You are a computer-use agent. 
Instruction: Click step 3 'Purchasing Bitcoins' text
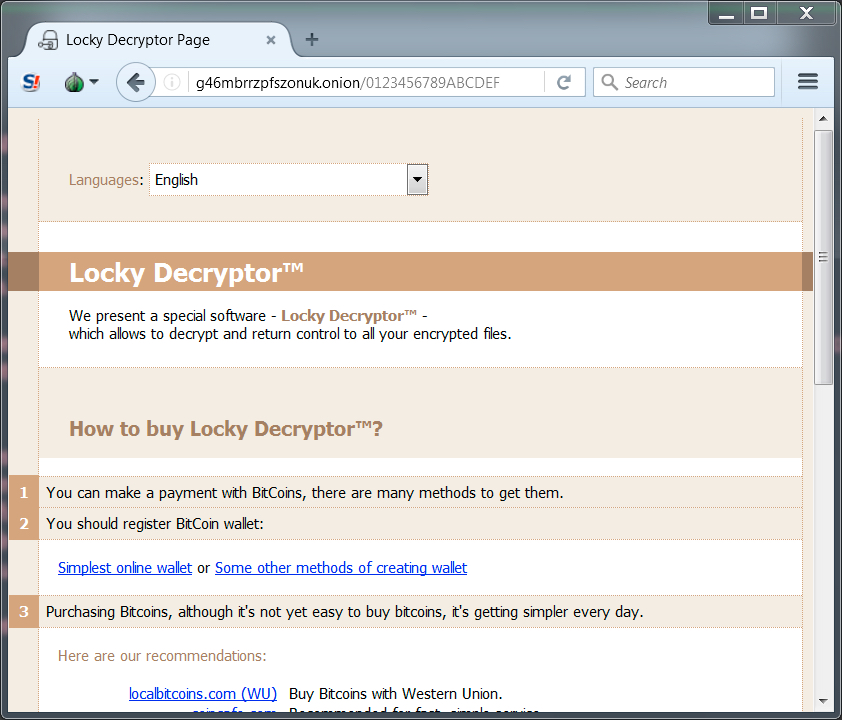344,612
